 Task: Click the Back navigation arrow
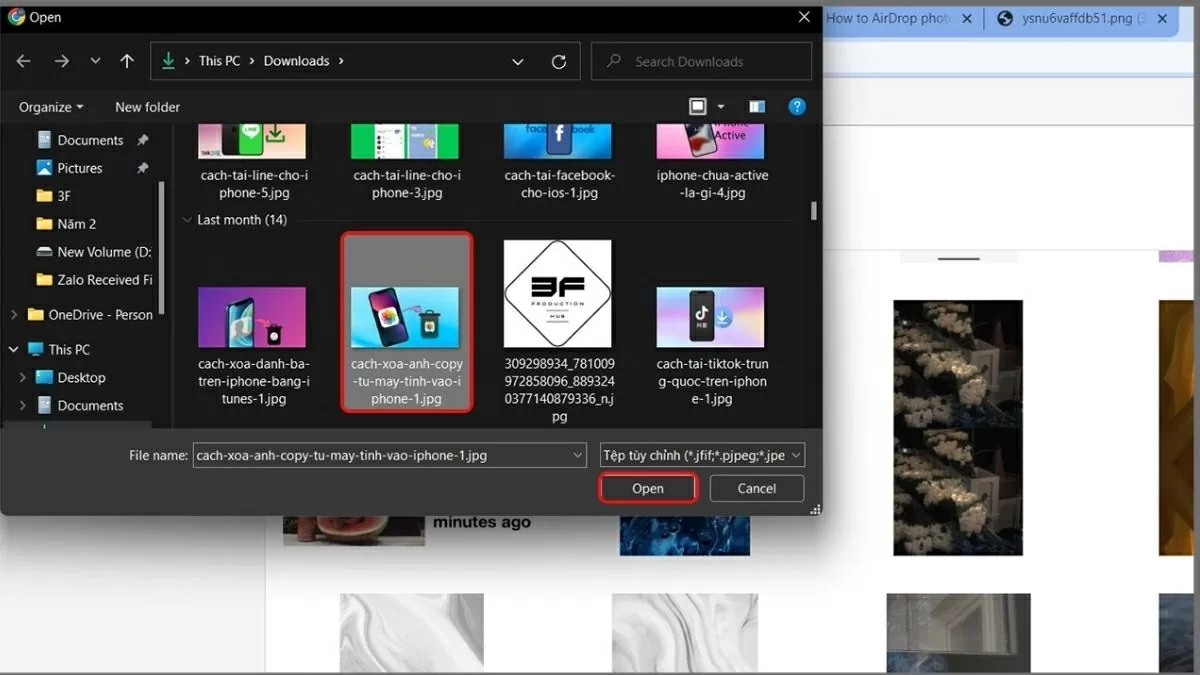point(22,61)
